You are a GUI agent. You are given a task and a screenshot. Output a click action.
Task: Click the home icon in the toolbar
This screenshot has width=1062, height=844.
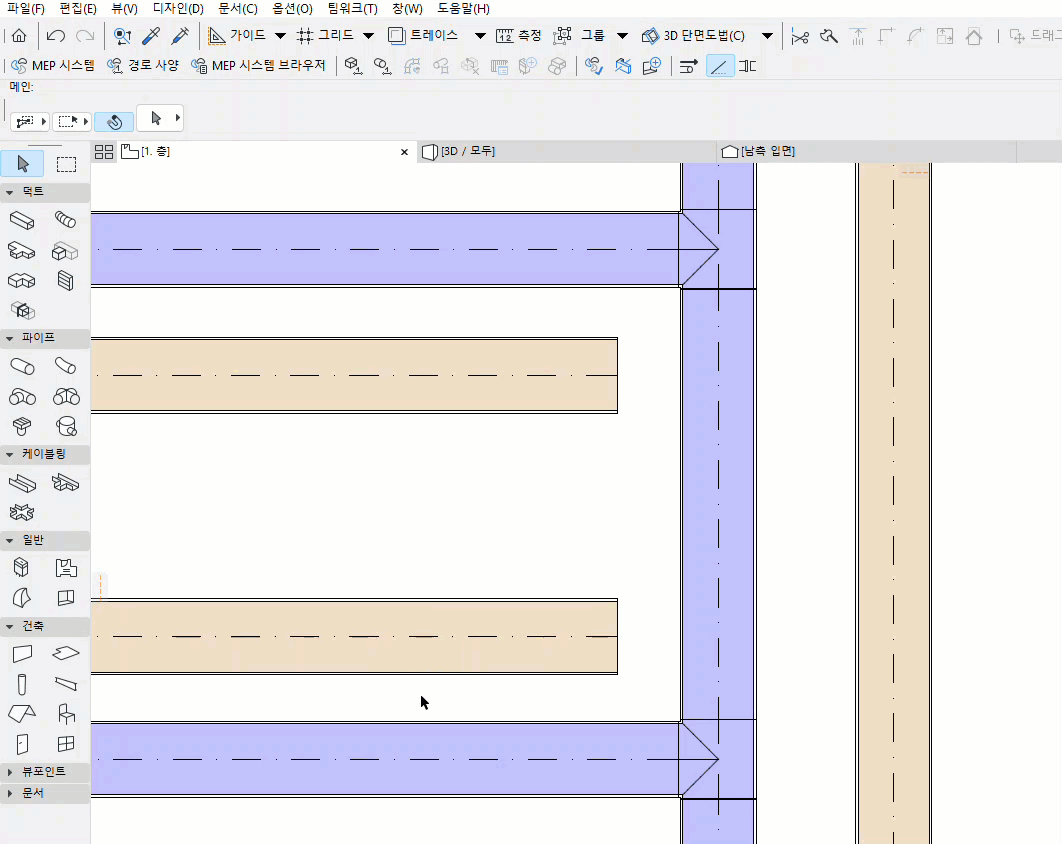pyautogui.click(x=18, y=34)
